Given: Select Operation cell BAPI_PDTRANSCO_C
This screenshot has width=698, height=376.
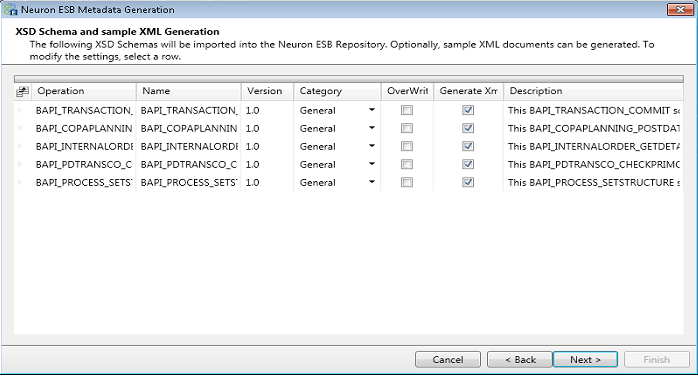Looking at the screenshot, I should pos(84,165).
